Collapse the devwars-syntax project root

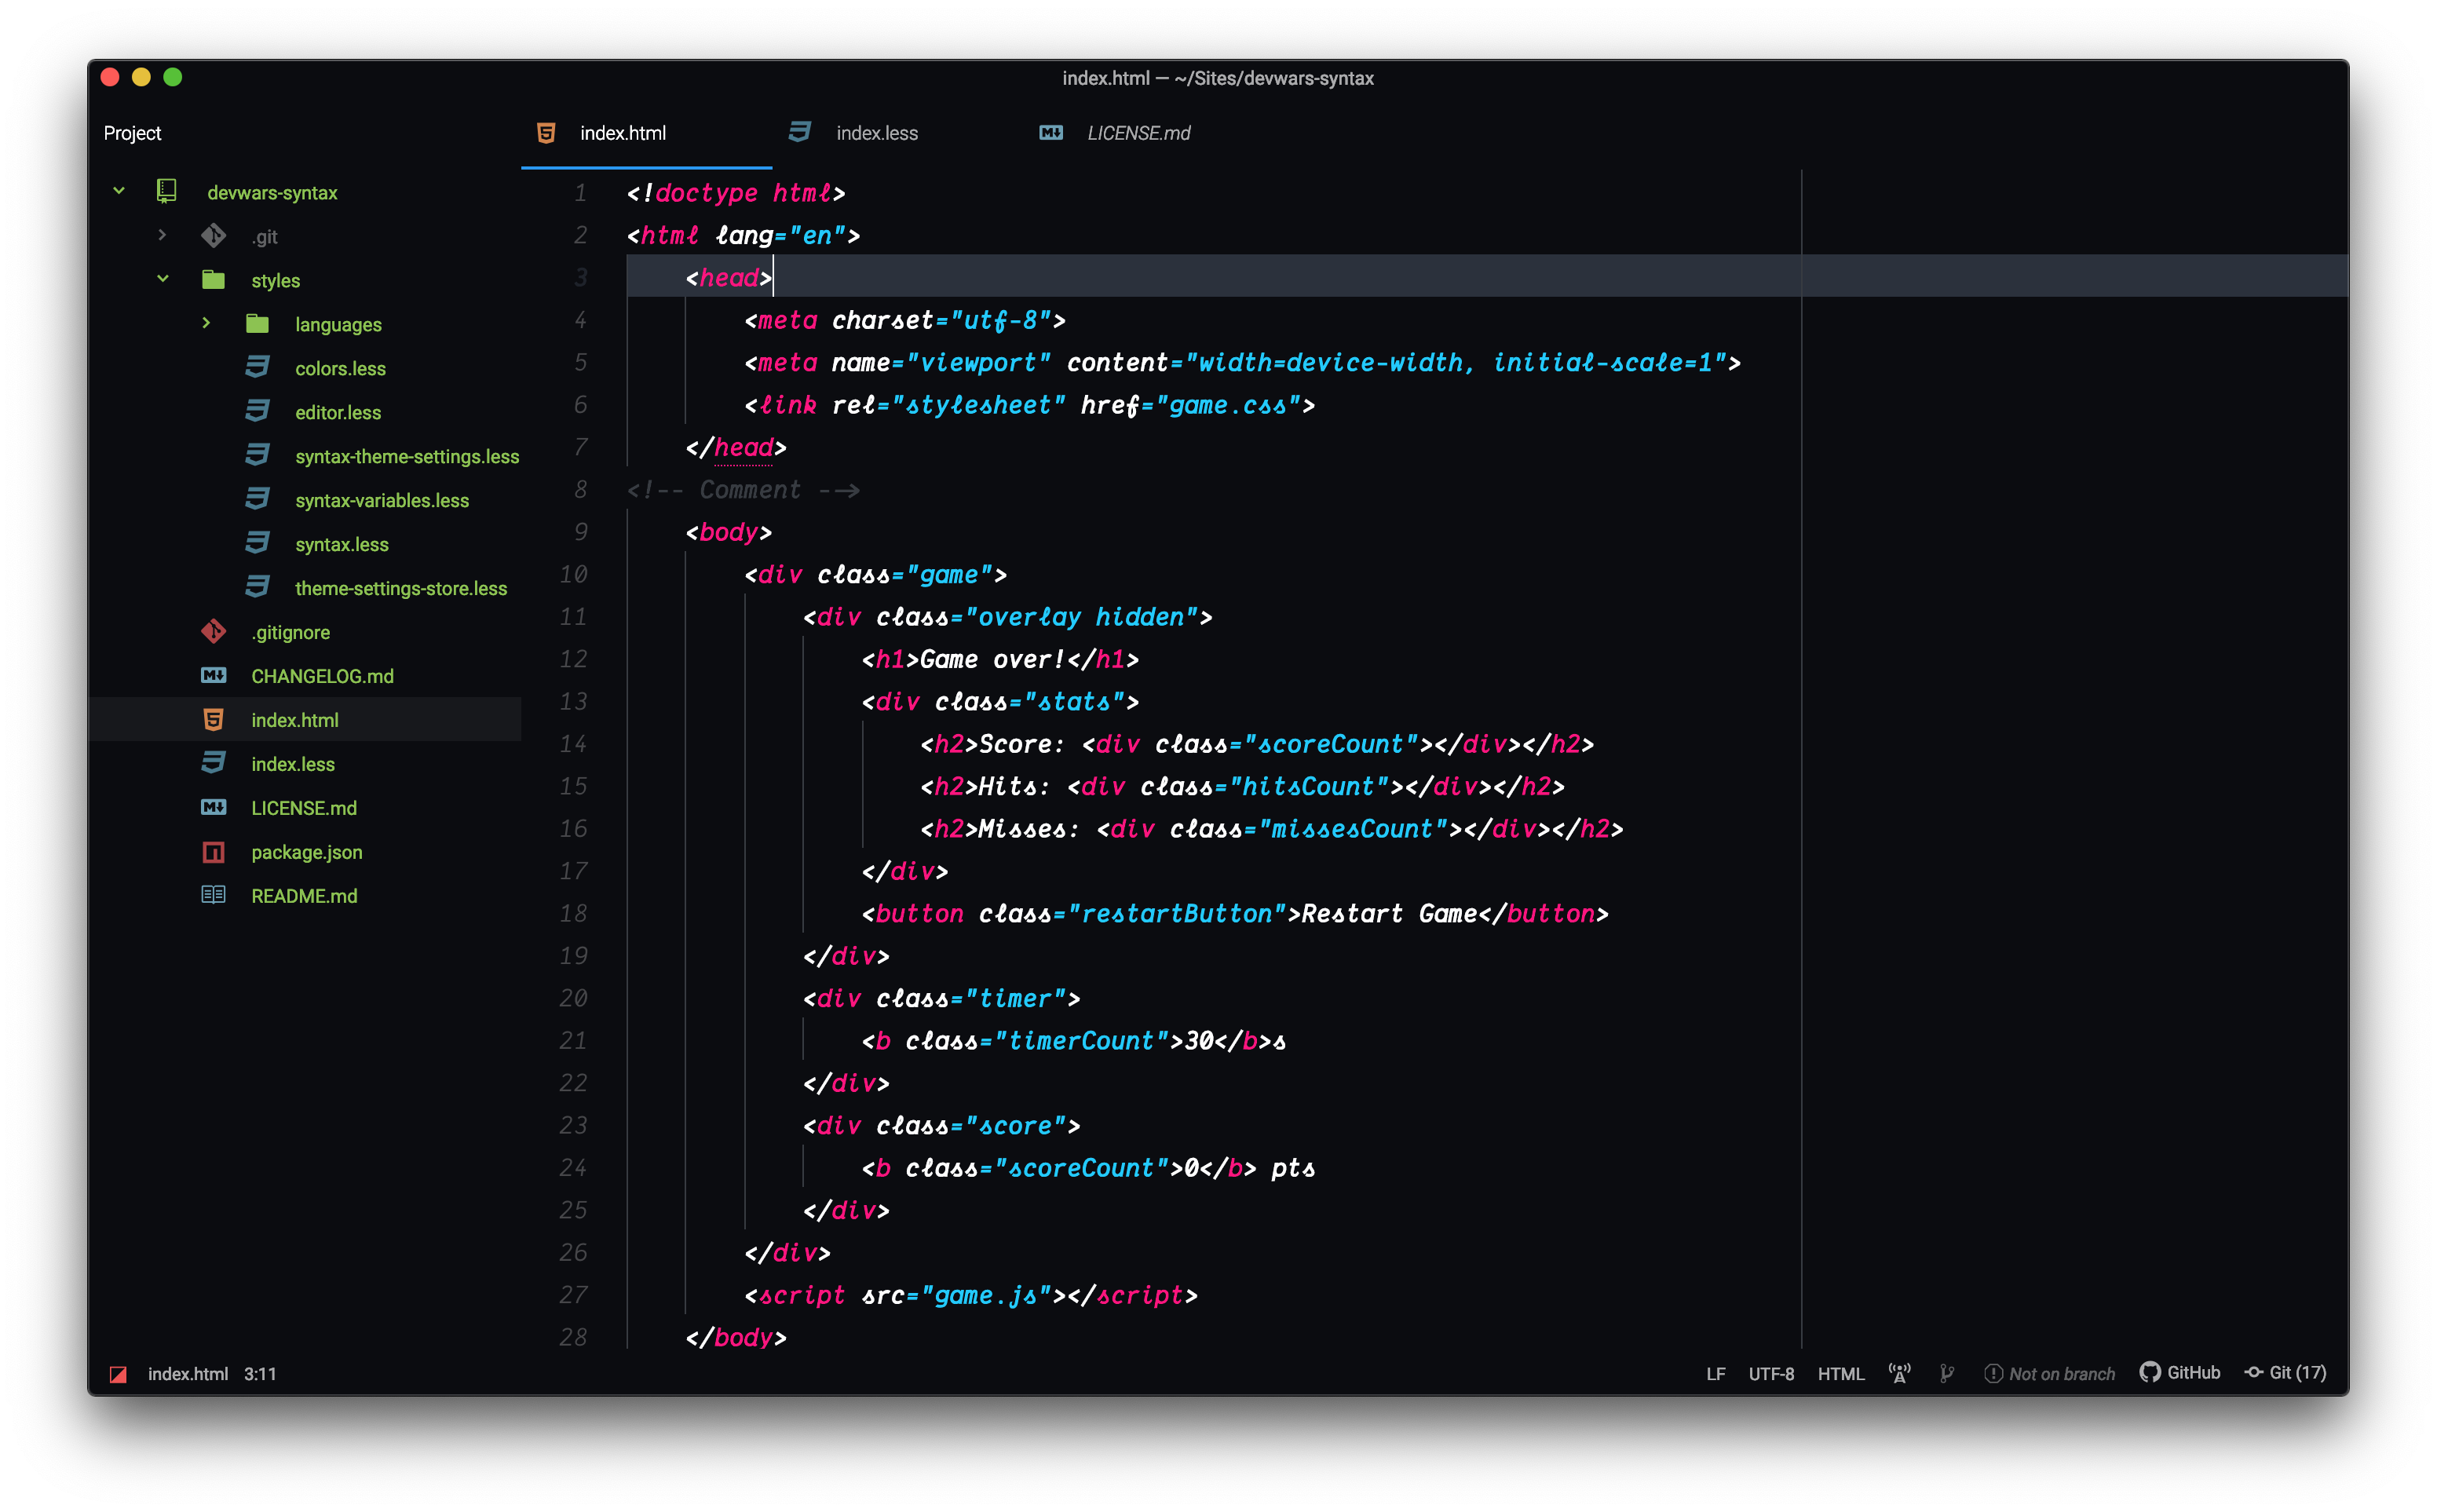point(119,191)
